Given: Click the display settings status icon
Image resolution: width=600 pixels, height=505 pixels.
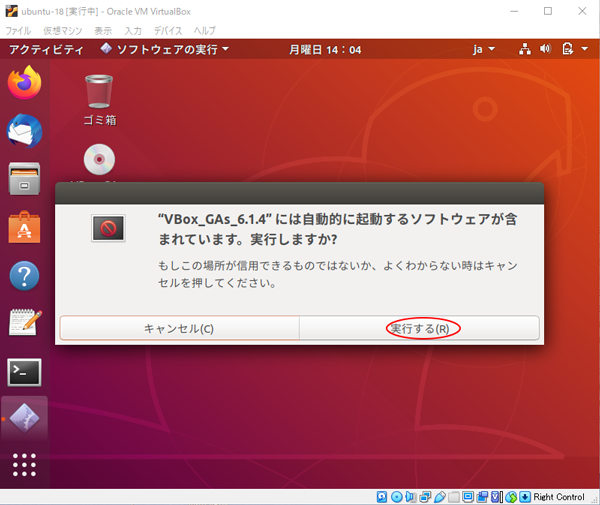Looking at the screenshot, I should (468, 497).
